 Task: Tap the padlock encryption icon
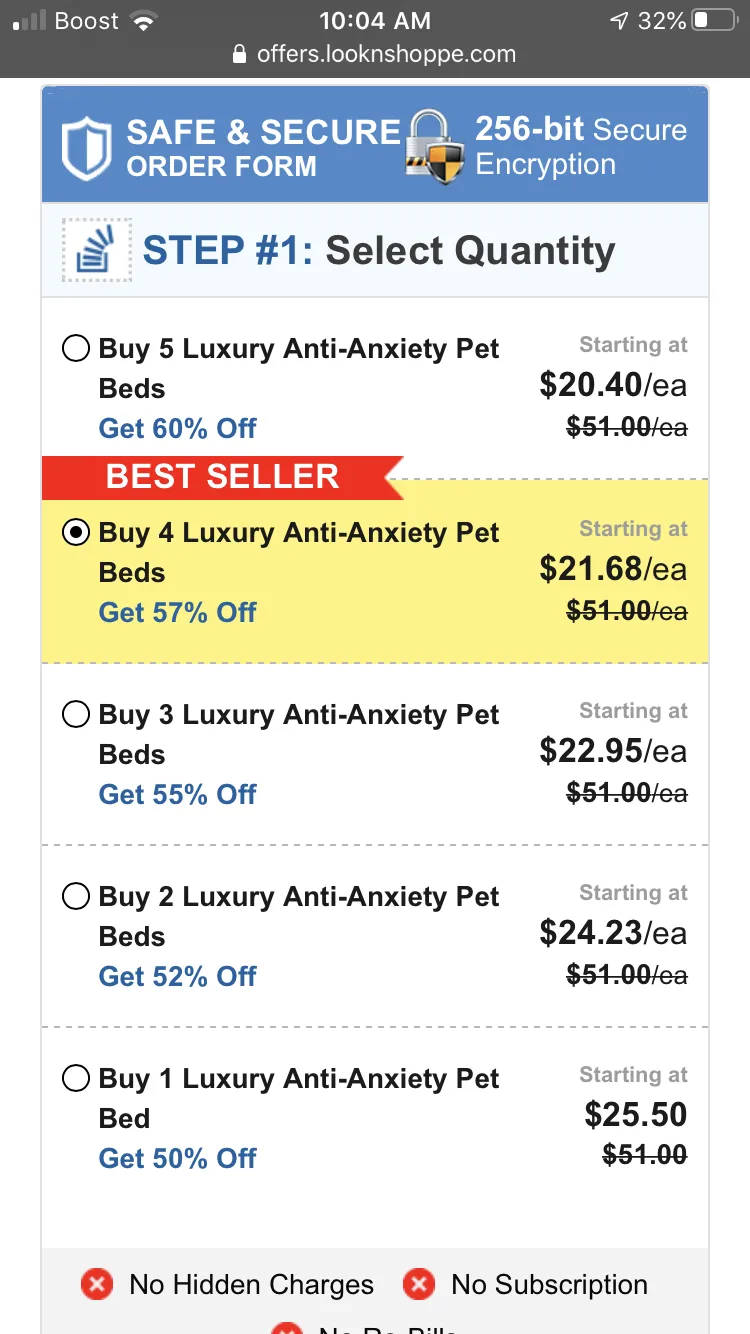click(436, 146)
